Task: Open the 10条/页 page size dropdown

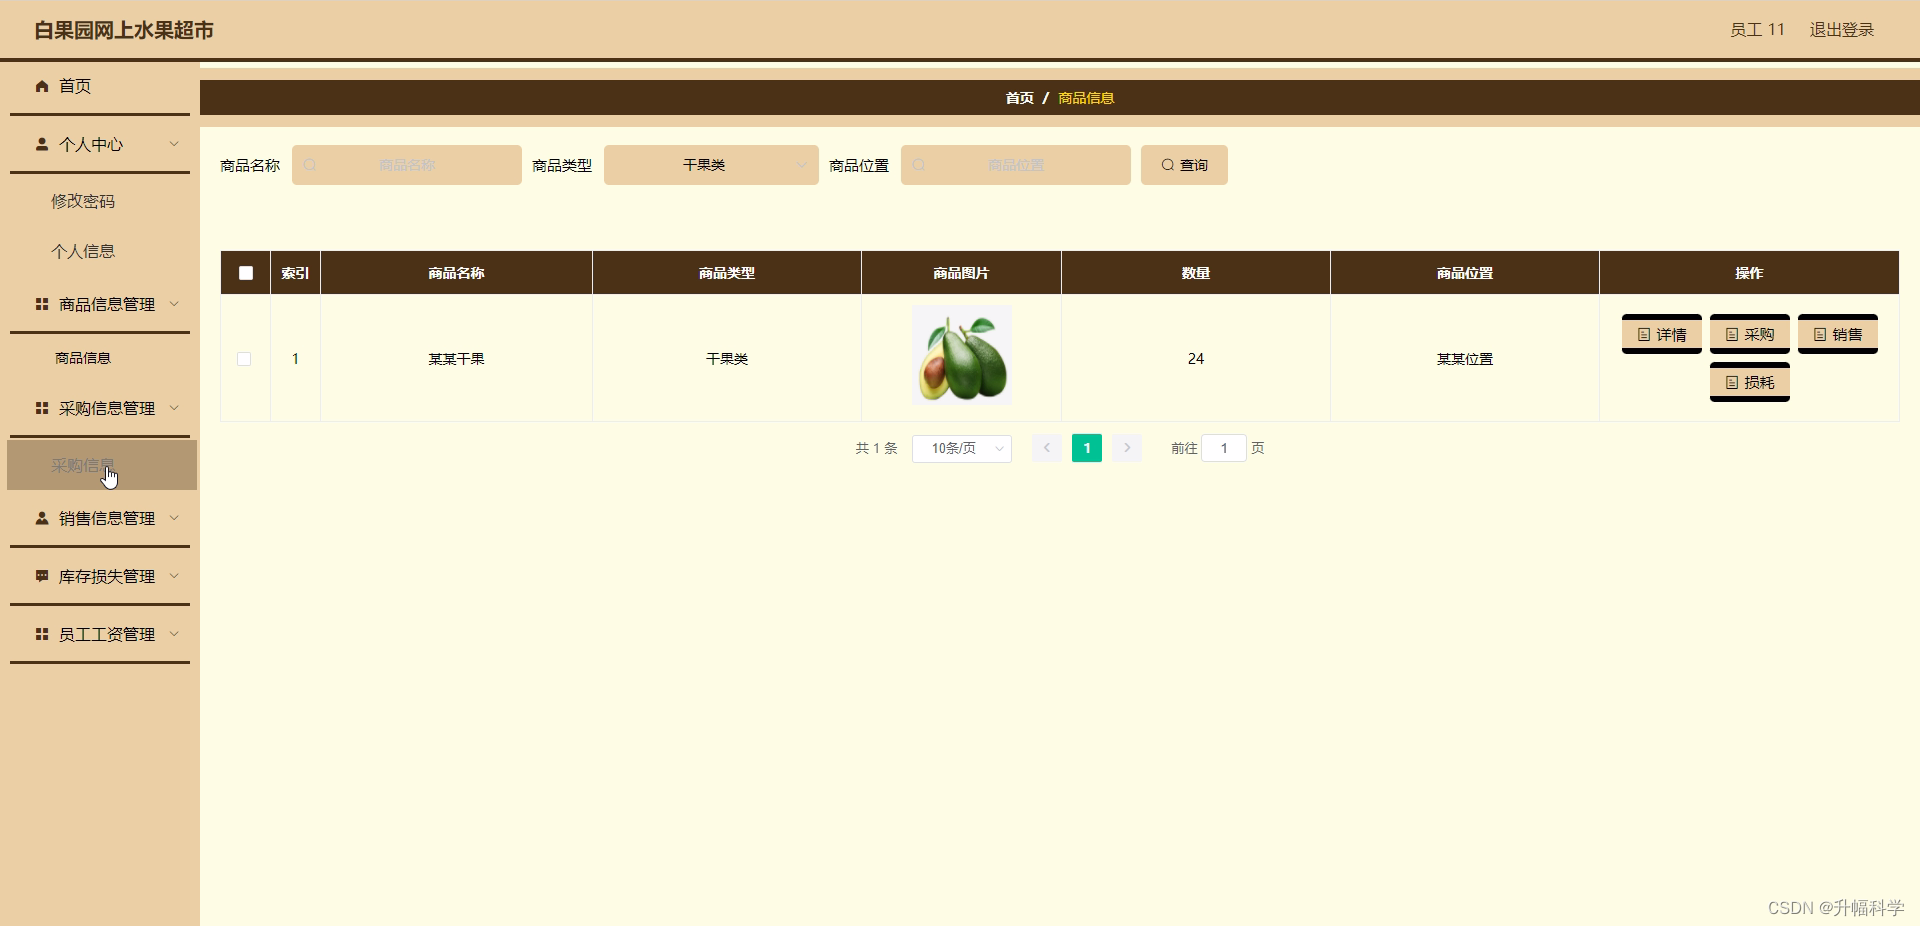Action: pyautogui.click(x=961, y=449)
